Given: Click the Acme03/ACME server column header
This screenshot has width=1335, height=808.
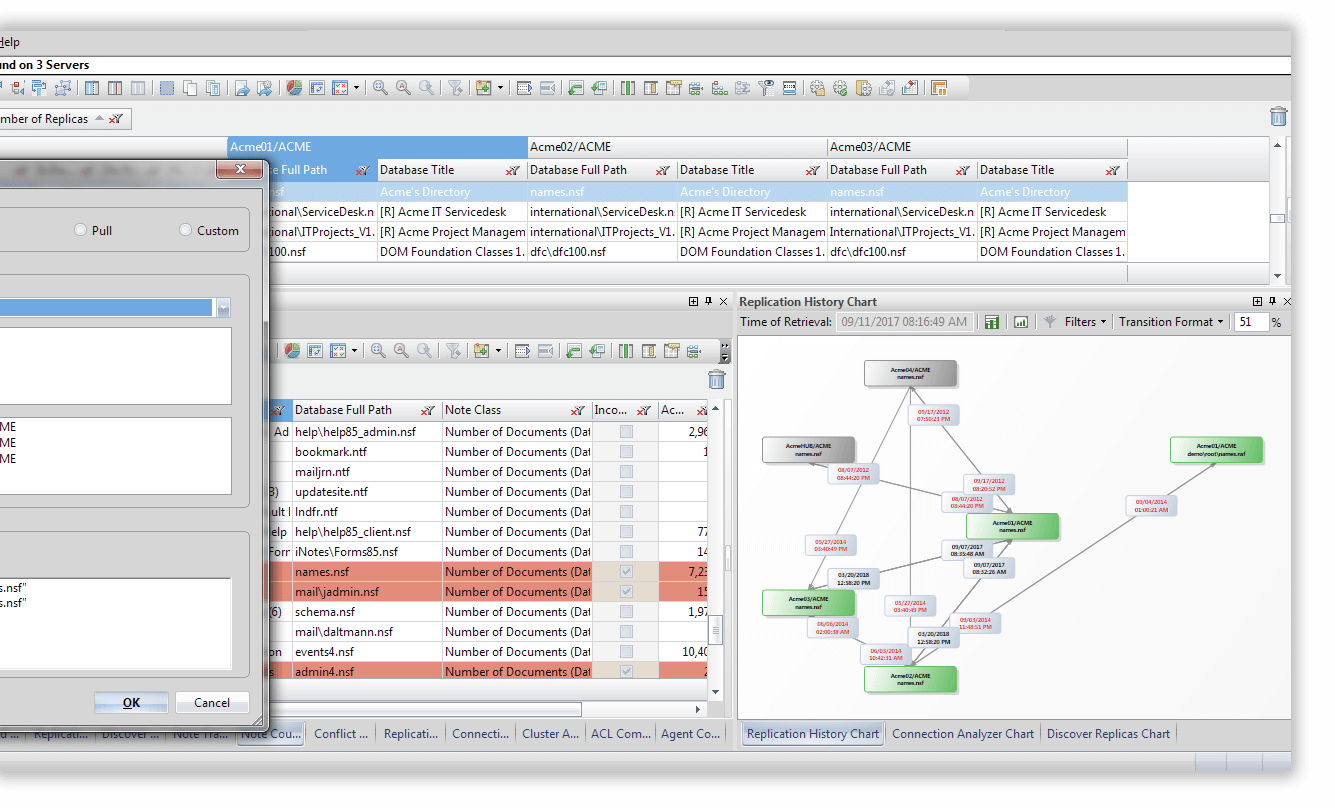Looking at the screenshot, I should tap(977, 147).
